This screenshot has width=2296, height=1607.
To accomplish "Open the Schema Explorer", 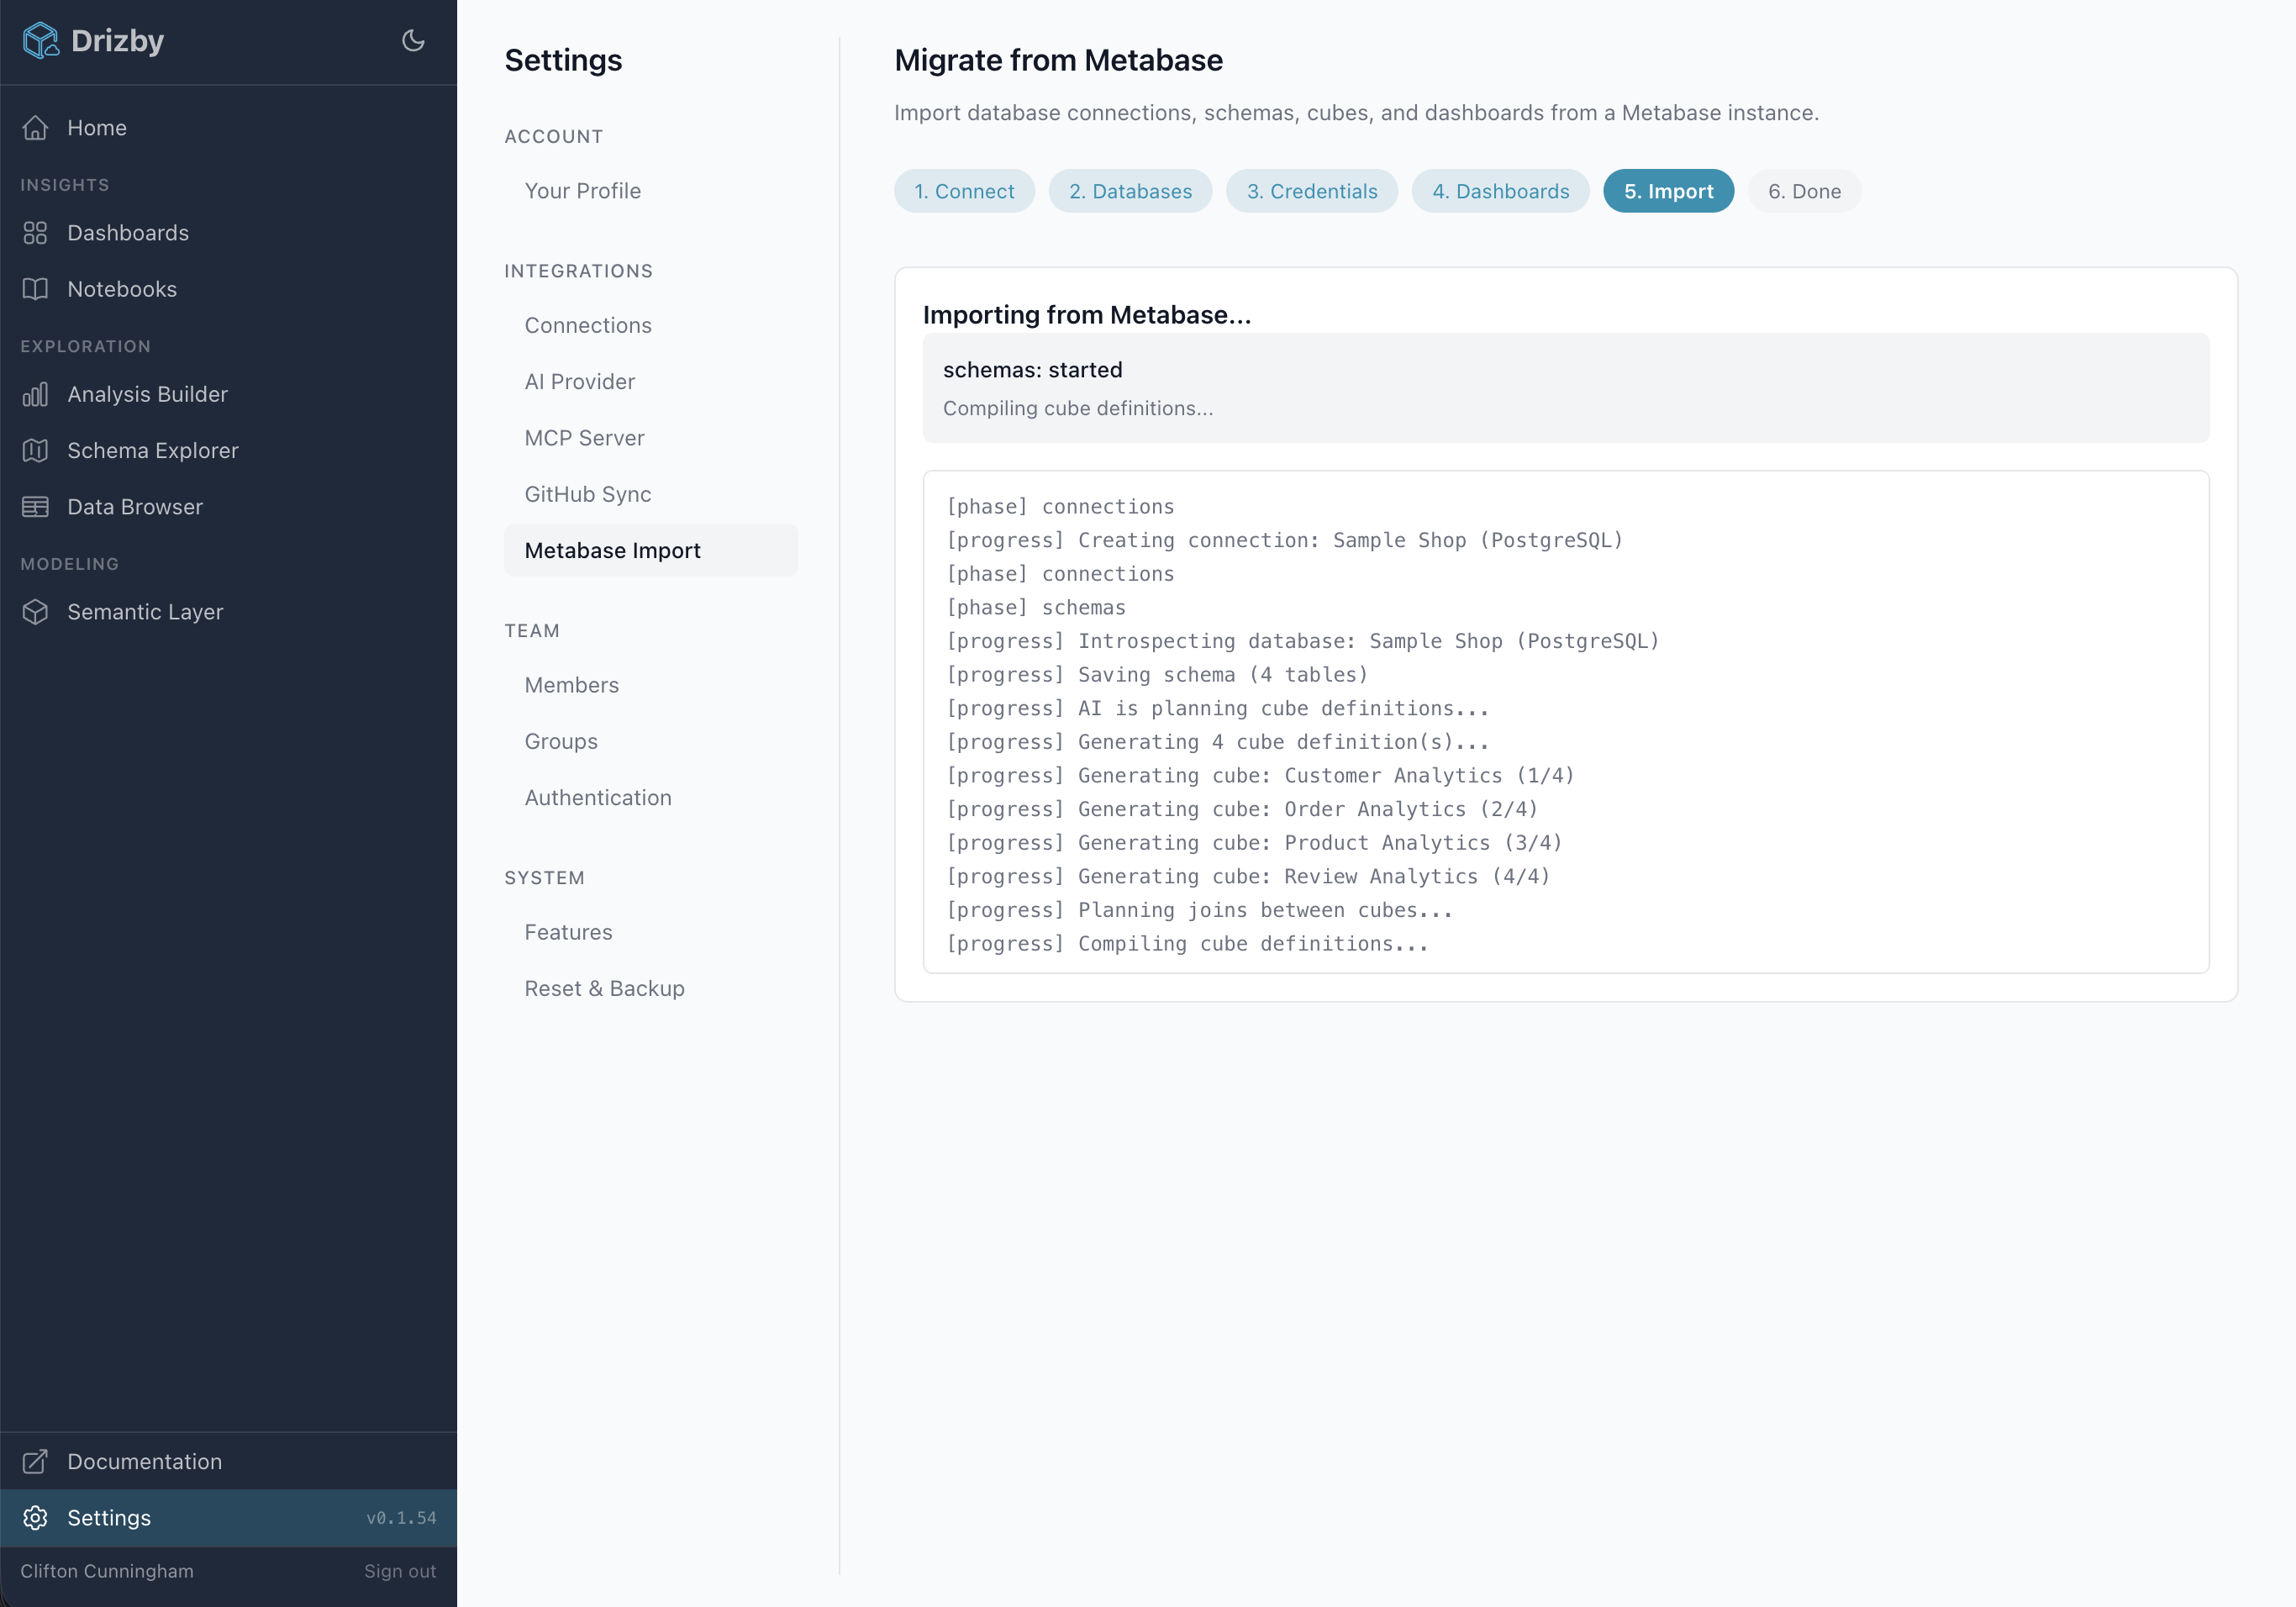I will [x=153, y=450].
